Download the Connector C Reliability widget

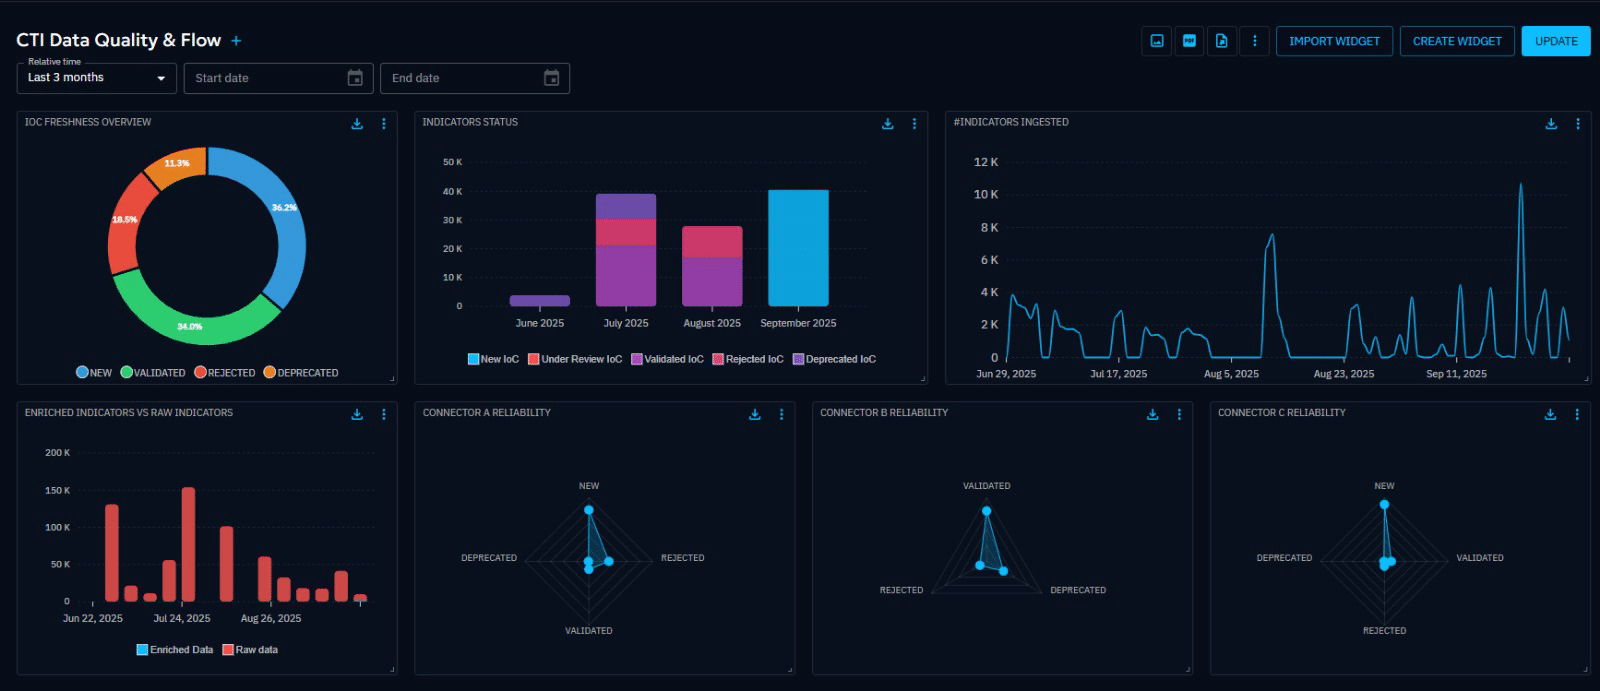point(1550,414)
